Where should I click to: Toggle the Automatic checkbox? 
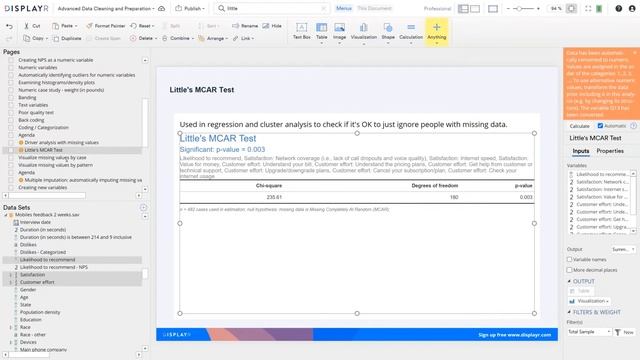point(600,126)
